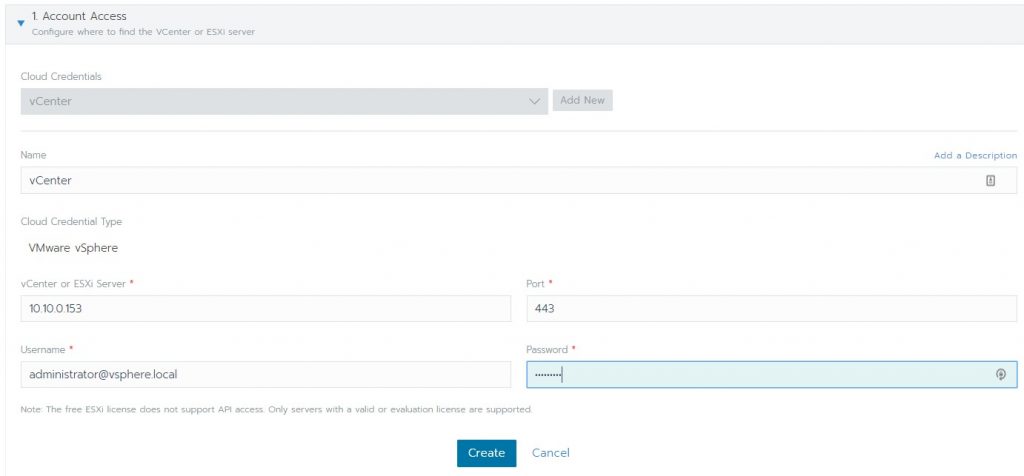This screenshot has height=476, width=1024.
Task: Click into the Port field showing 443
Action: click(772, 308)
